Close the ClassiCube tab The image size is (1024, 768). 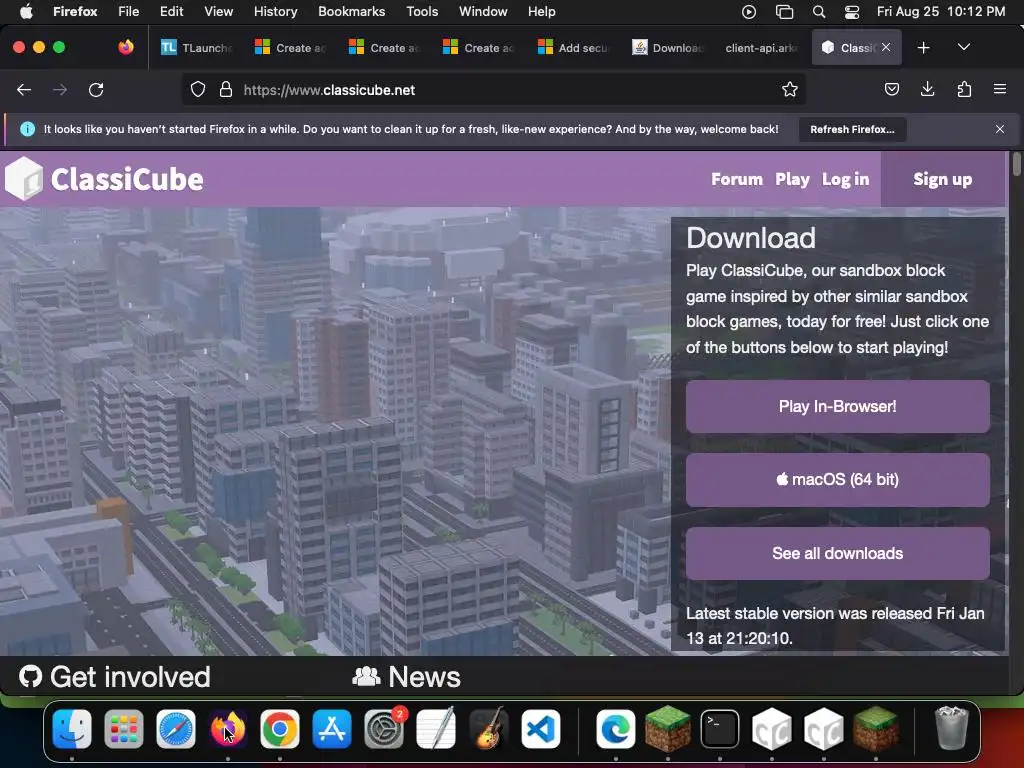pyautogui.click(x=886, y=47)
